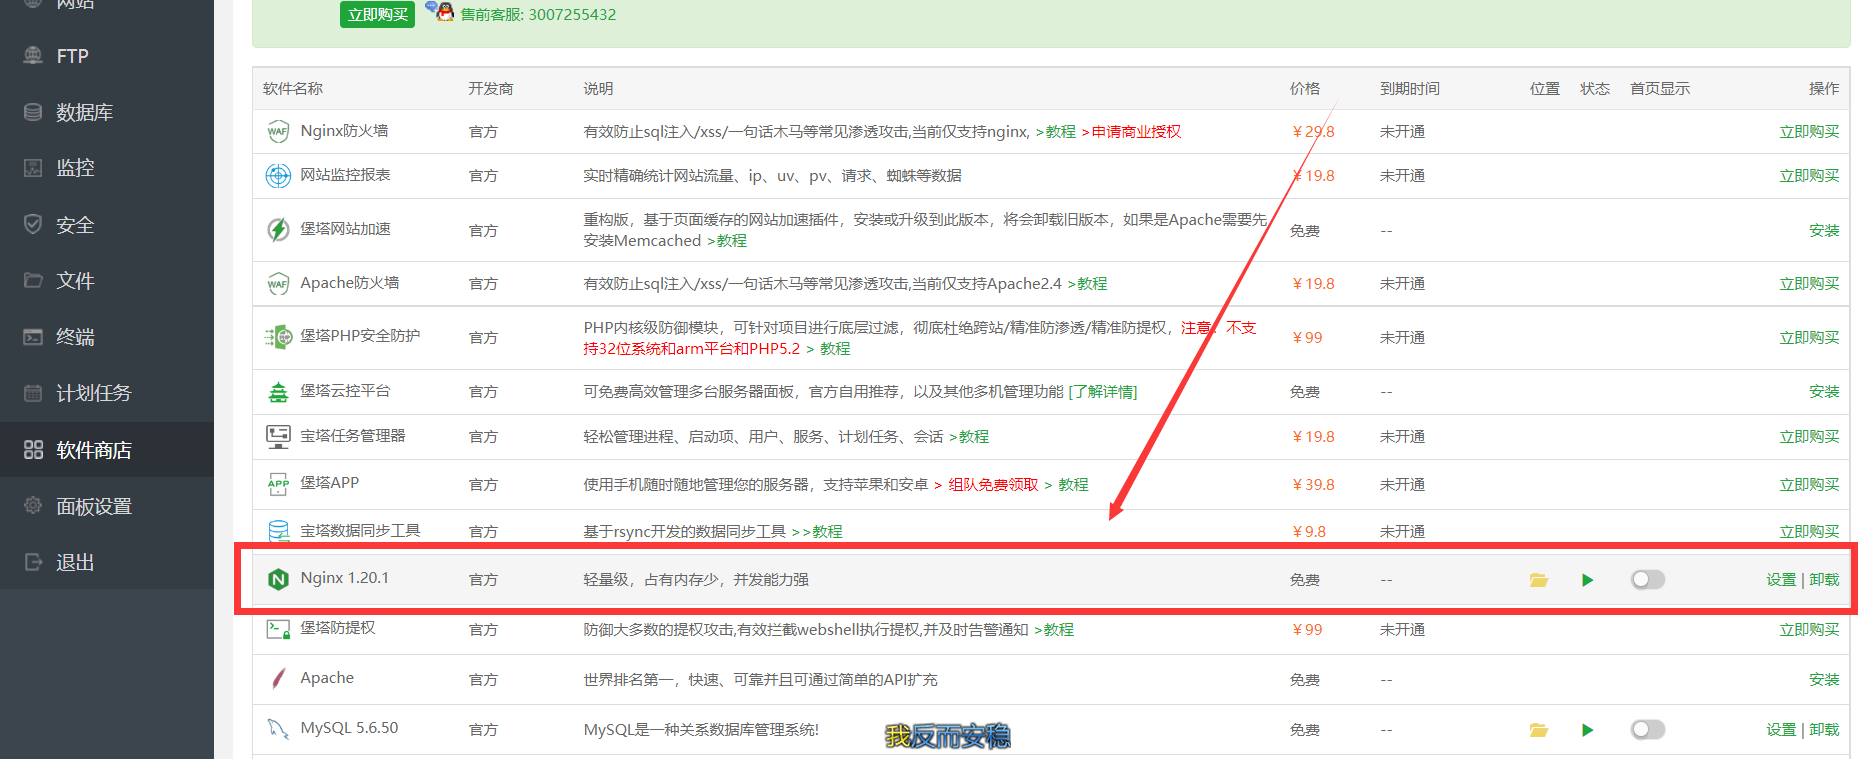Screen dimensions: 1861x759
Task: Click the 堡塔PHP安全防护 icon
Action: [x=278, y=337]
